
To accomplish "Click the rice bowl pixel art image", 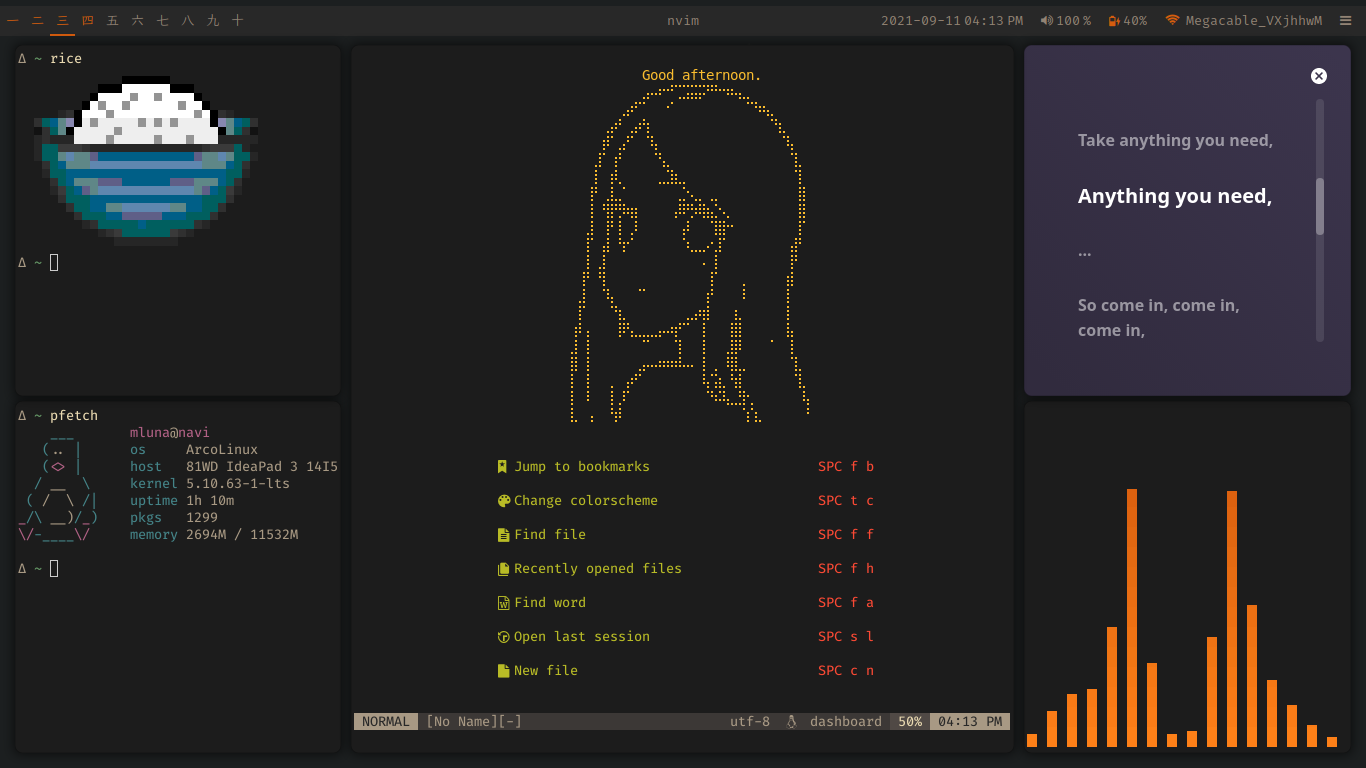I will [146, 161].
